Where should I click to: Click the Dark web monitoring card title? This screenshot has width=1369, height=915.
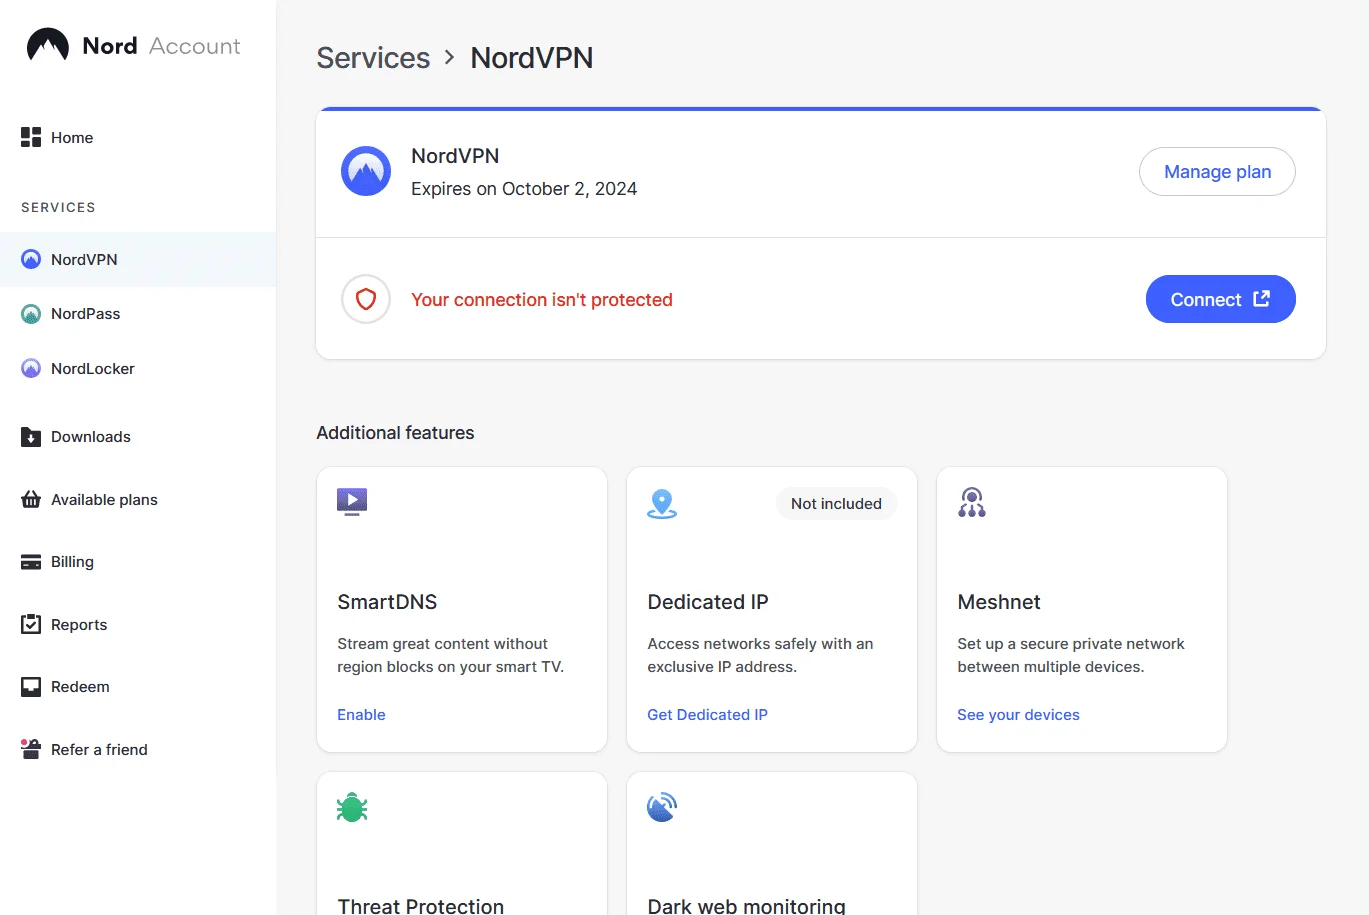(746, 906)
